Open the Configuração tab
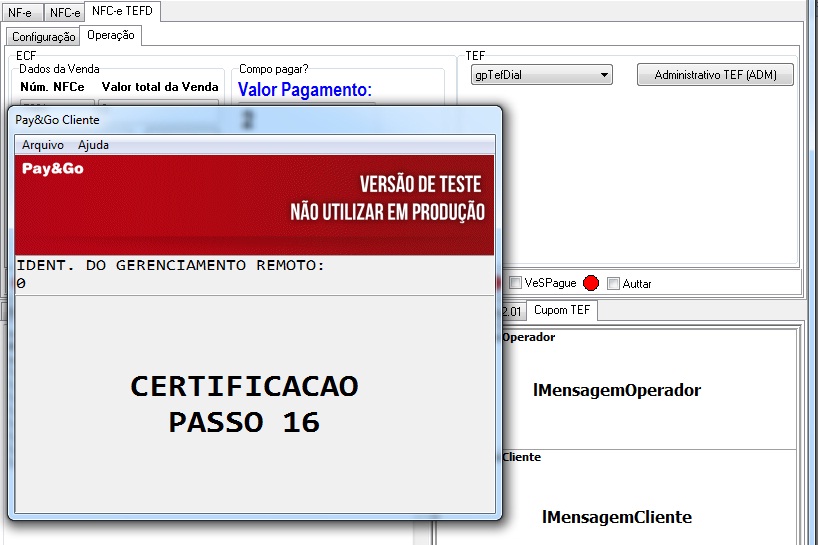This screenshot has width=818, height=545. 43,37
